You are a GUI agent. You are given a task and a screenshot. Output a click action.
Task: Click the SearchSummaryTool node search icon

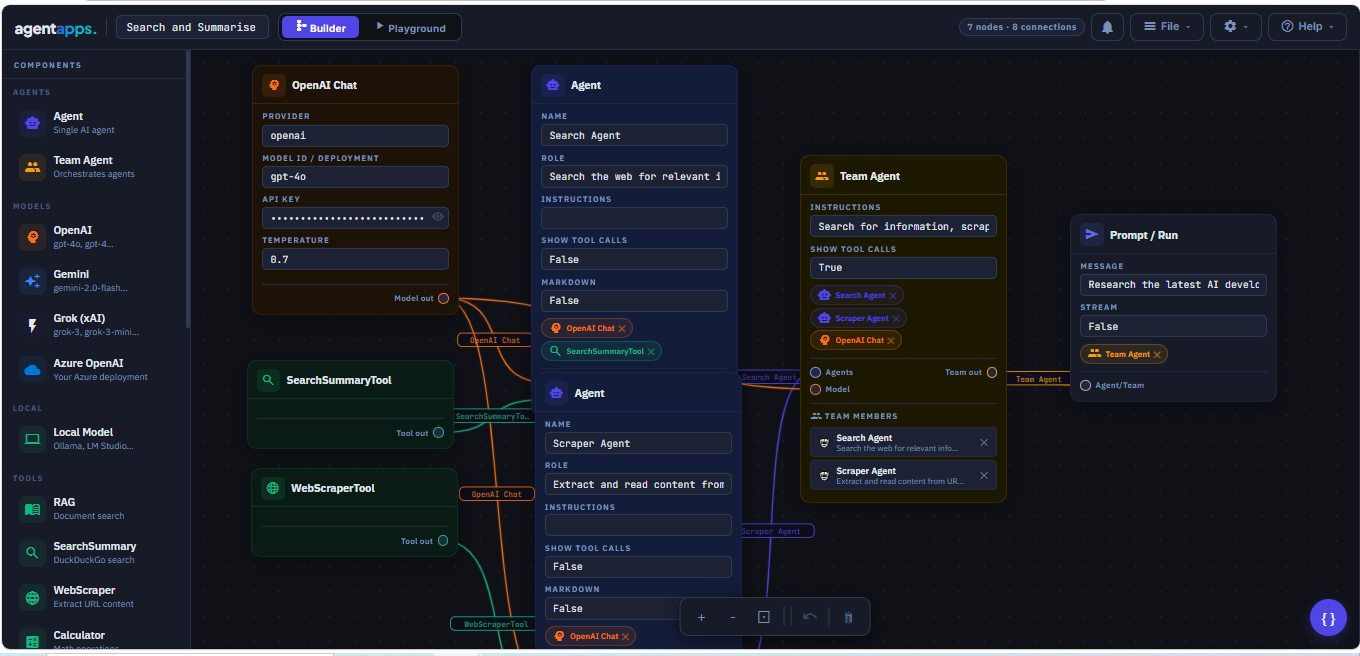coord(268,380)
